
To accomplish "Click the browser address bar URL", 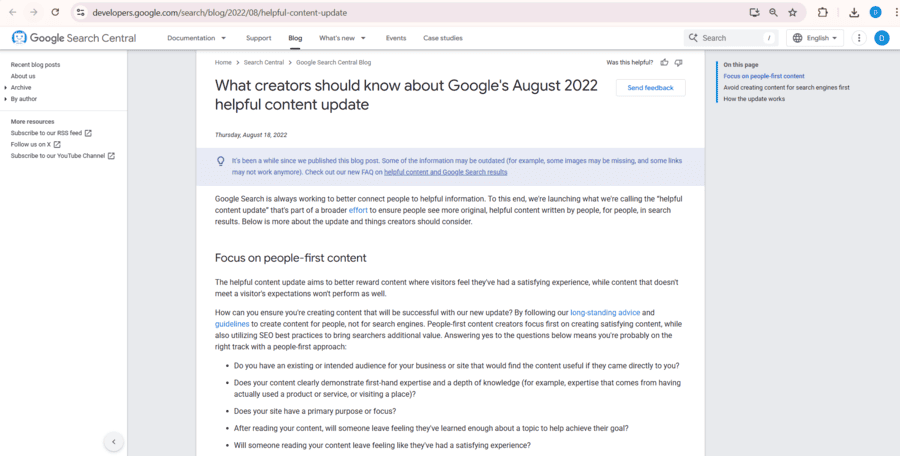I will point(219,12).
